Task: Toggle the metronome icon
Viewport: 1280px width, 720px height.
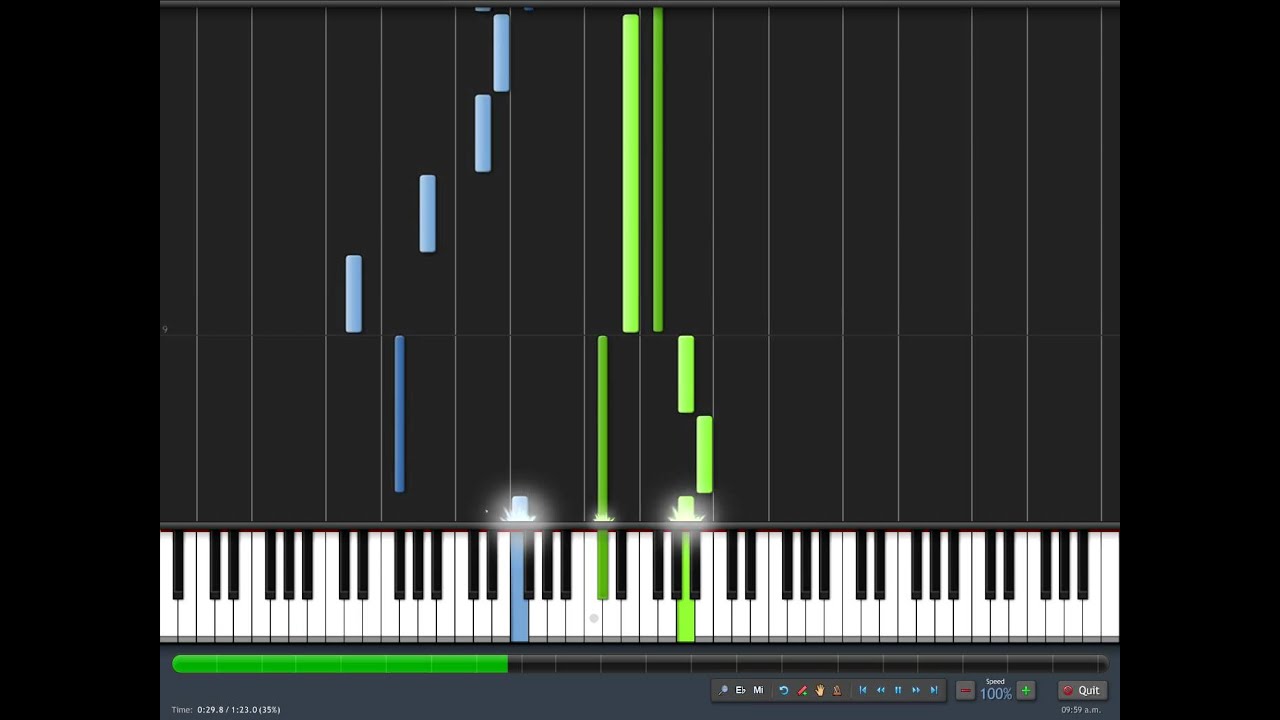Action: tap(837, 690)
